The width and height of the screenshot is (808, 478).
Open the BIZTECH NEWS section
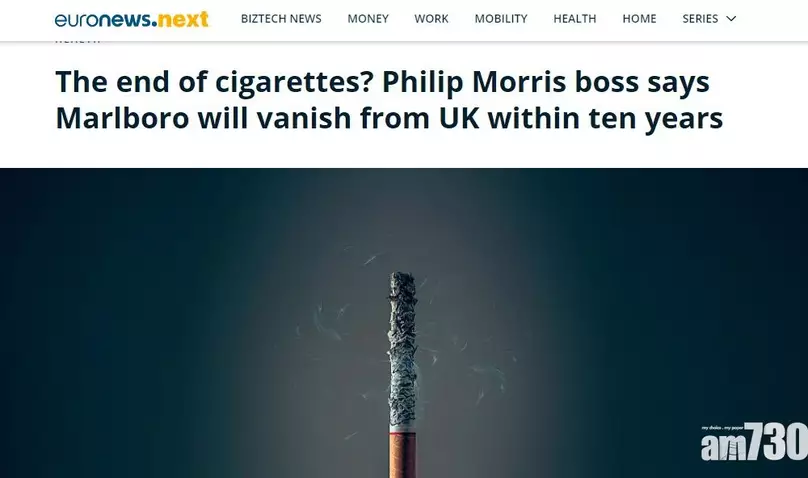(x=281, y=19)
